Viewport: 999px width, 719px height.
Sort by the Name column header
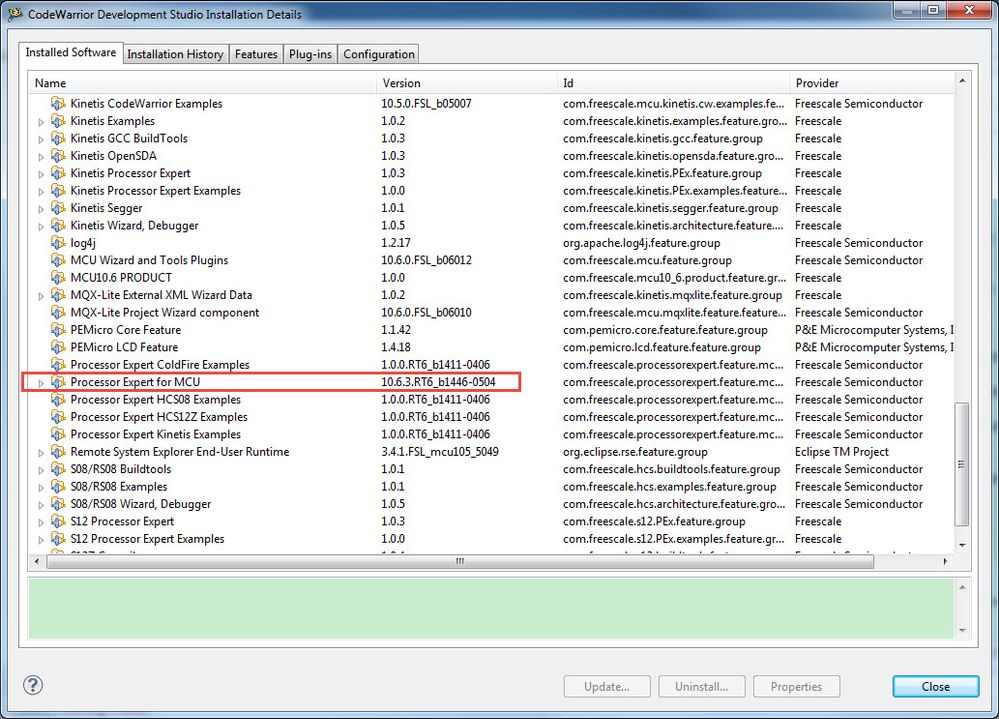point(203,83)
